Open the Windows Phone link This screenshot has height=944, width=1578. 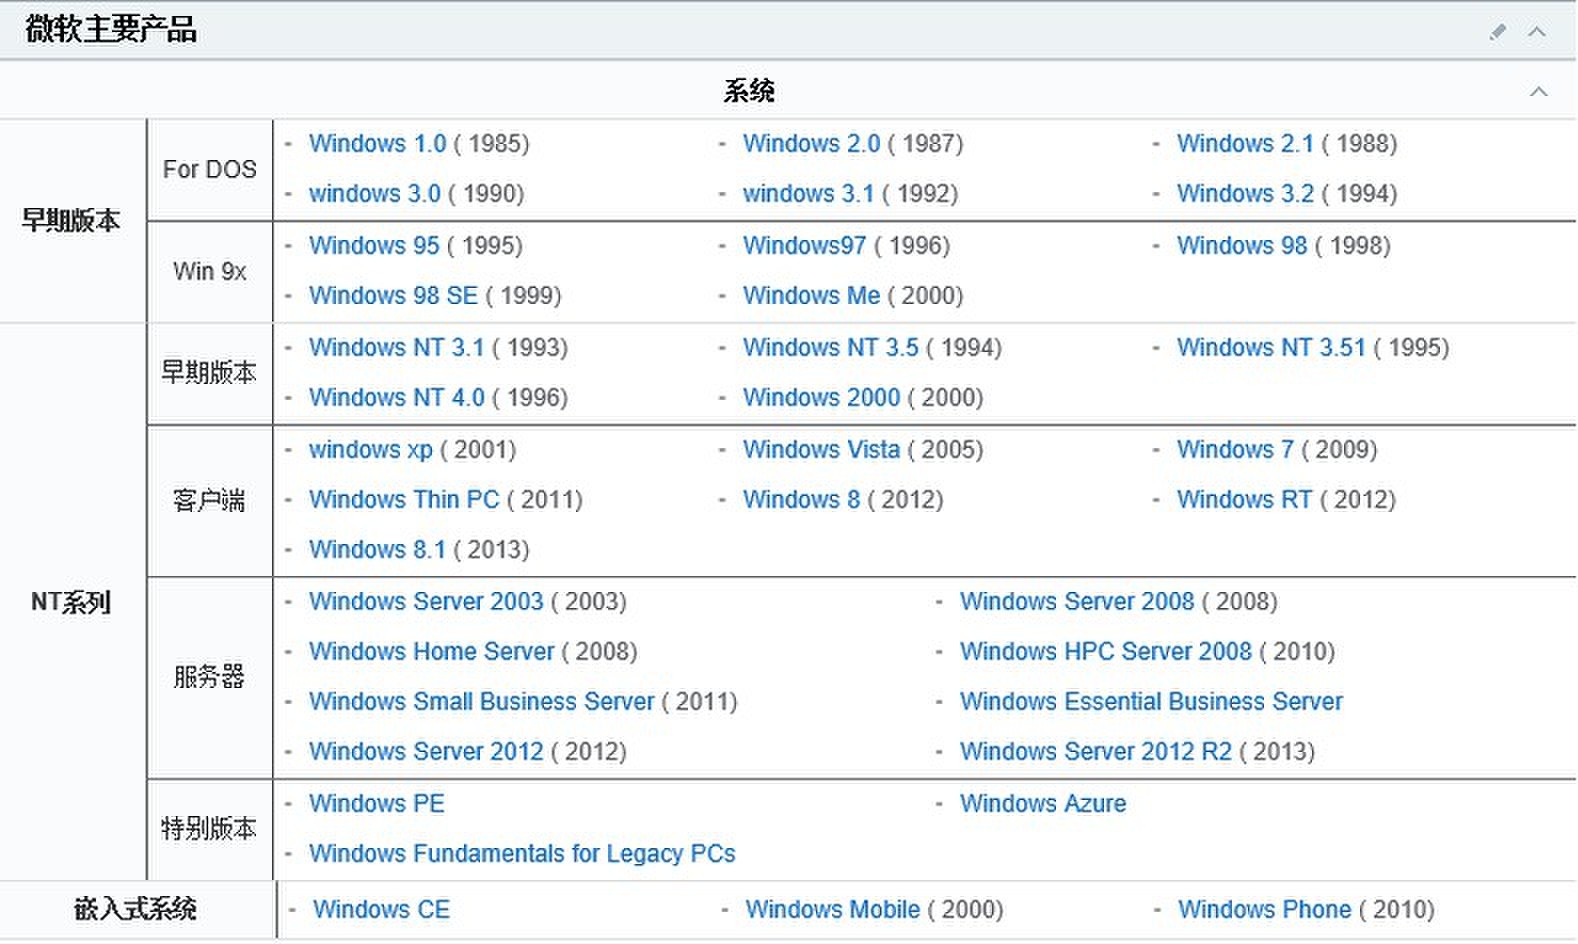1264,909
